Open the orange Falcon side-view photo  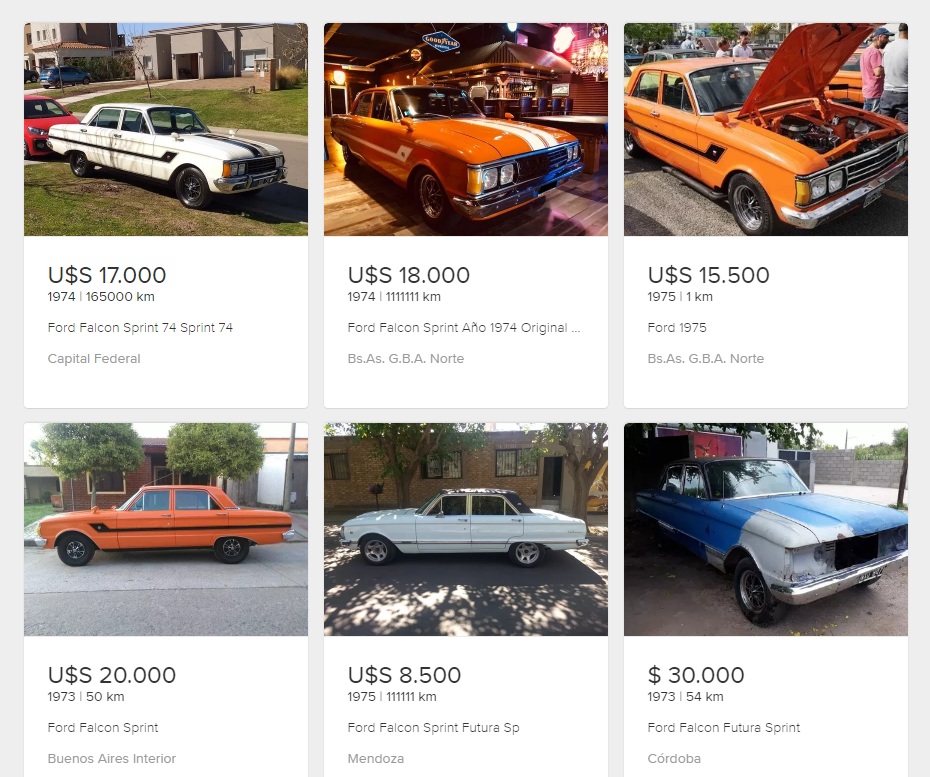(x=166, y=529)
